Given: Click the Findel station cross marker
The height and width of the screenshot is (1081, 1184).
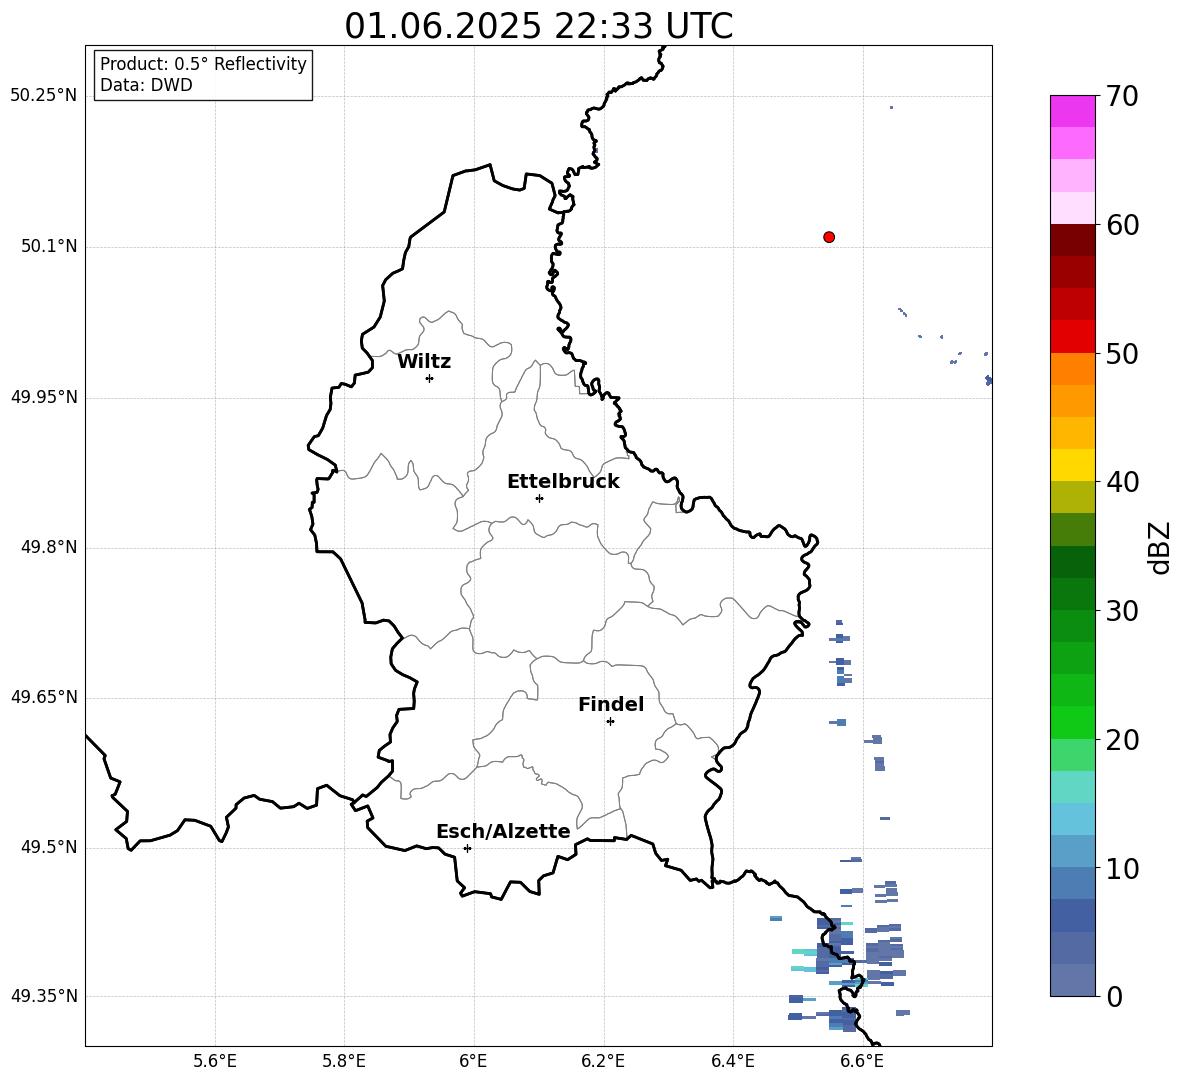Looking at the screenshot, I should pos(610,722).
